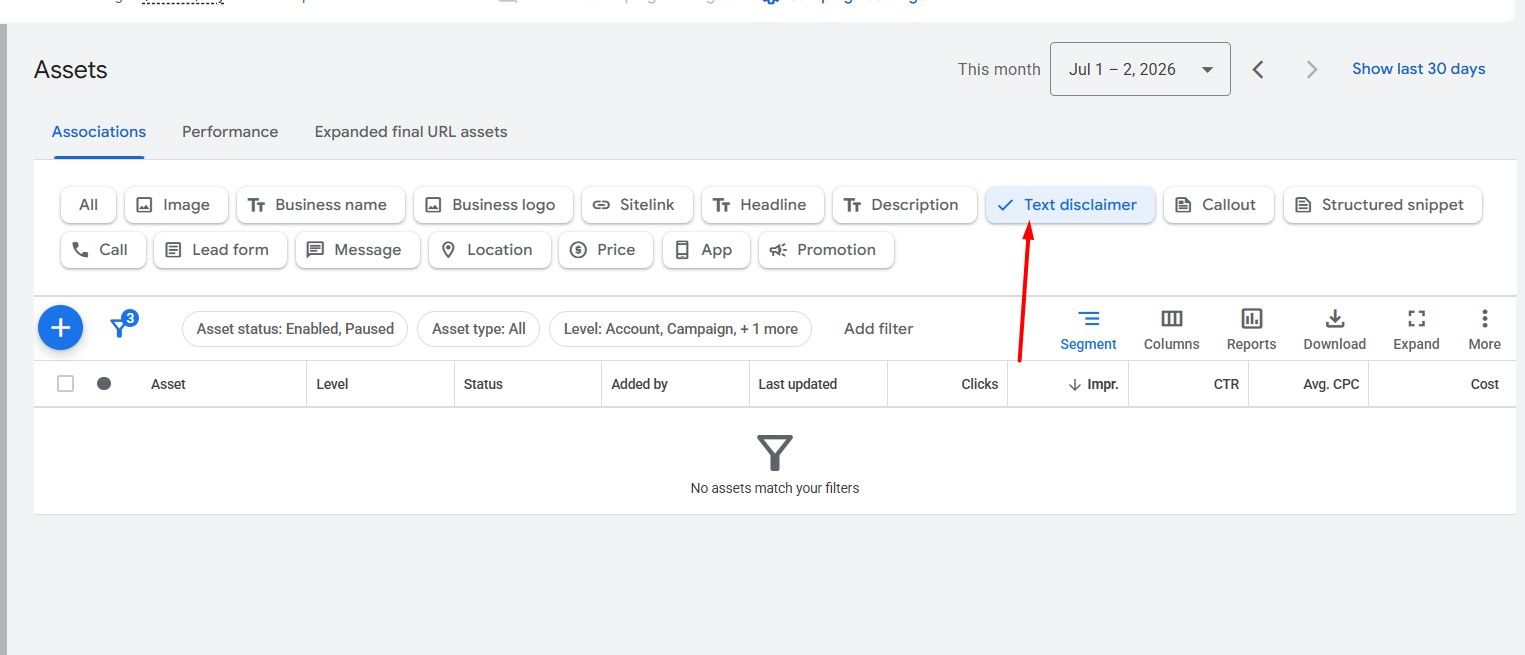Open the Segment menu
Screen dimensions: 1525x655
click(1088, 330)
